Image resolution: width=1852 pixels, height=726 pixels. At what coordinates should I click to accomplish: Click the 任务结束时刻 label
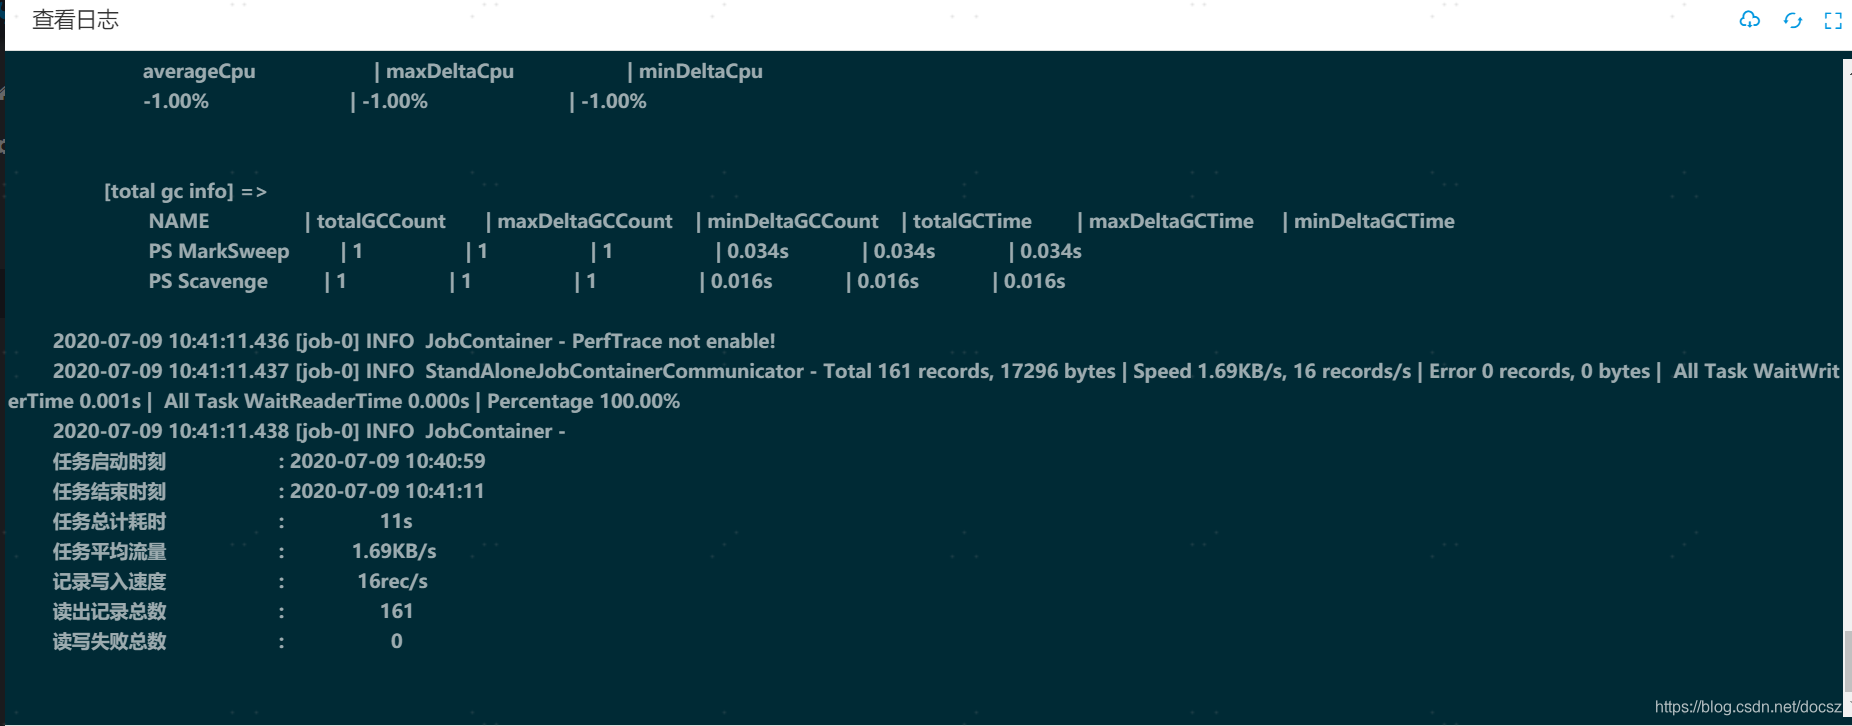pos(109,491)
